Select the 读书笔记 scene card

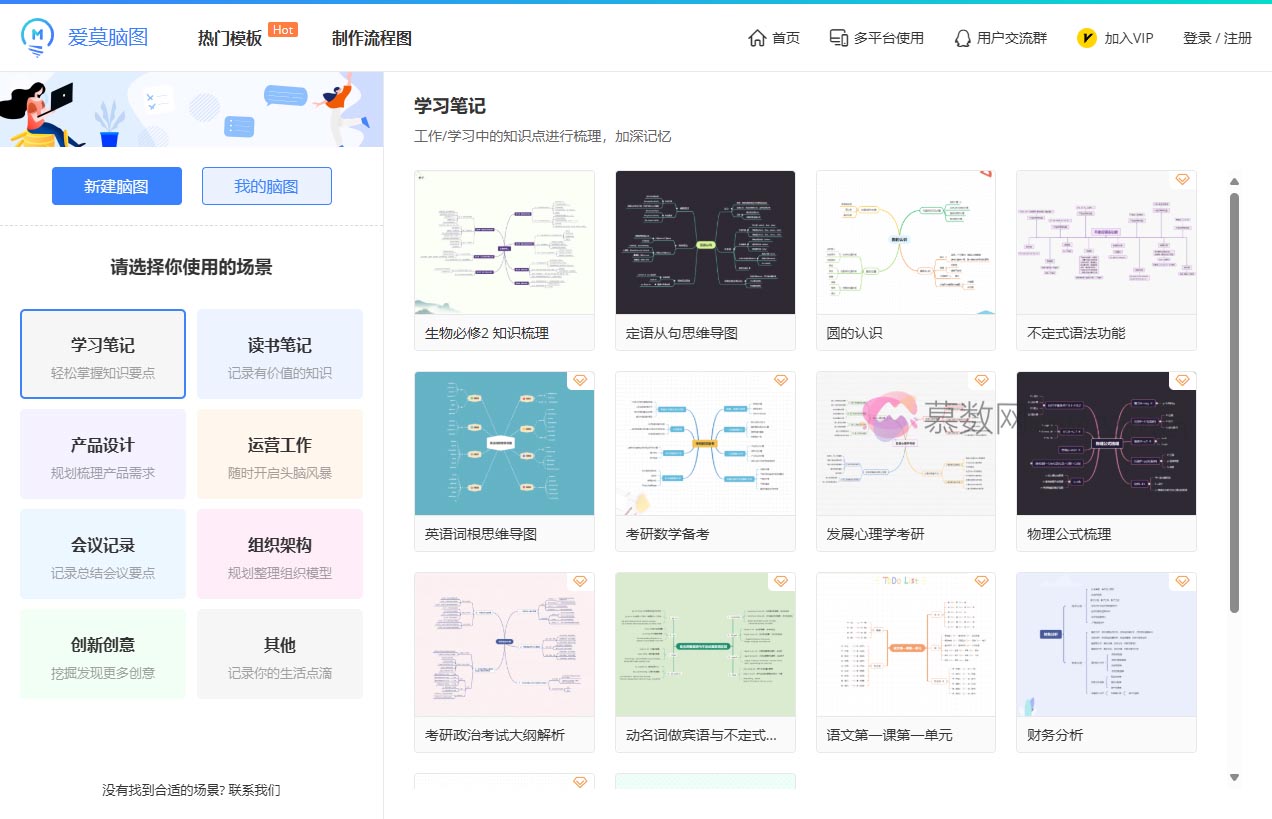point(279,353)
